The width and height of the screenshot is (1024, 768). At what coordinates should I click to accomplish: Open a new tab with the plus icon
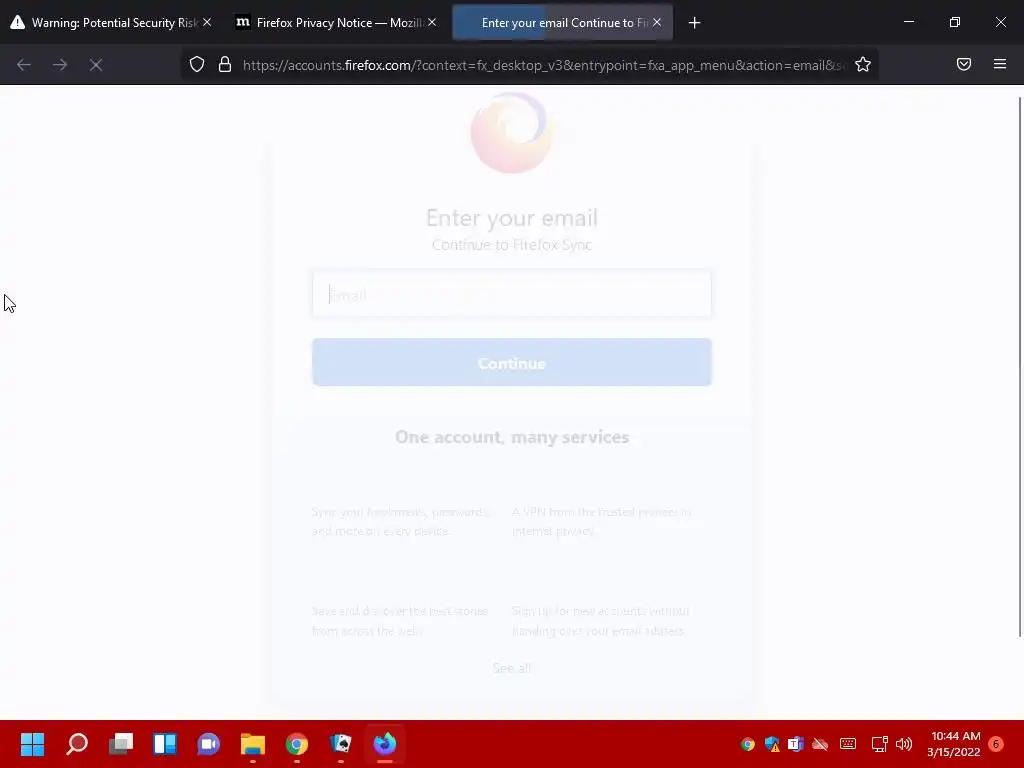click(694, 23)
